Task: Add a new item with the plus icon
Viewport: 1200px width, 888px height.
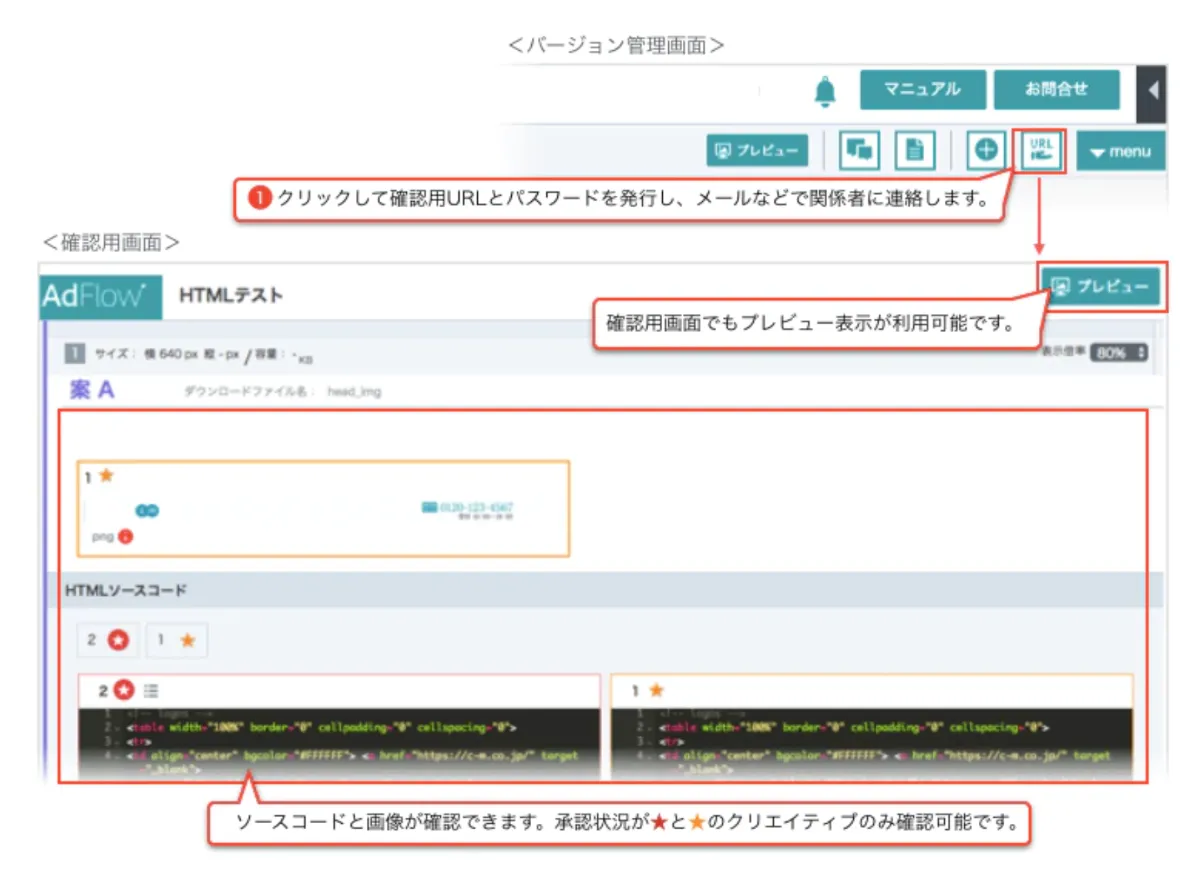Action: 987,151
